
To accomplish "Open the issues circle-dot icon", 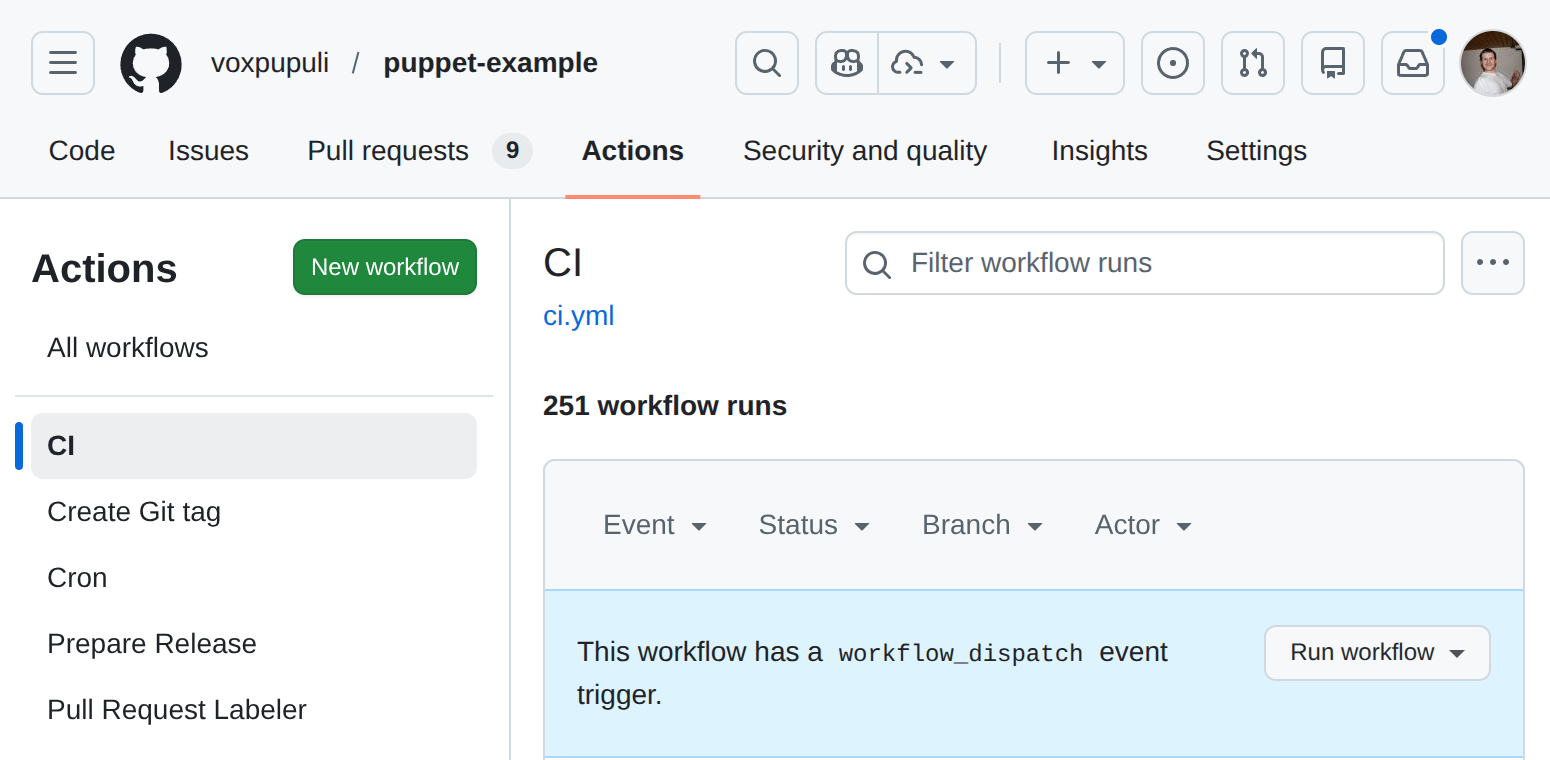I will (x=1173, y=63).
